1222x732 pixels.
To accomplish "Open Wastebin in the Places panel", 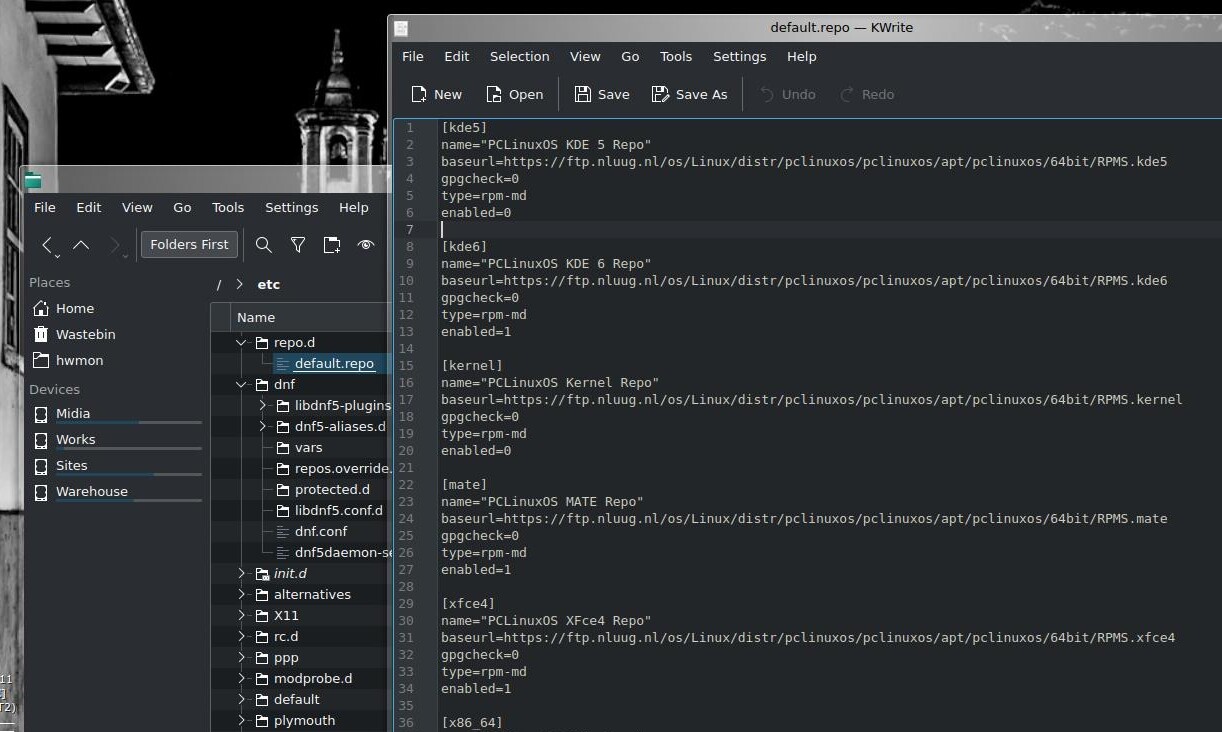I will click(85, 335).
